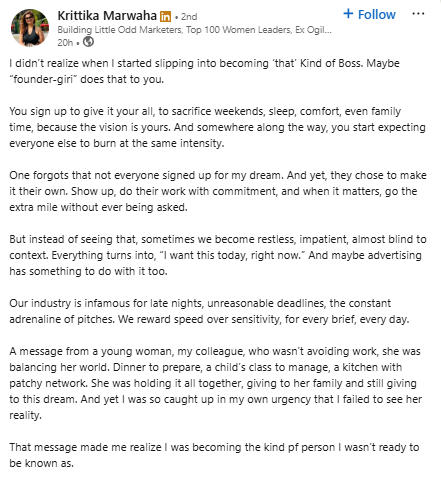Select the 'I didn't realize' opening paragraph
441x481 pixels.
point(204,71)
